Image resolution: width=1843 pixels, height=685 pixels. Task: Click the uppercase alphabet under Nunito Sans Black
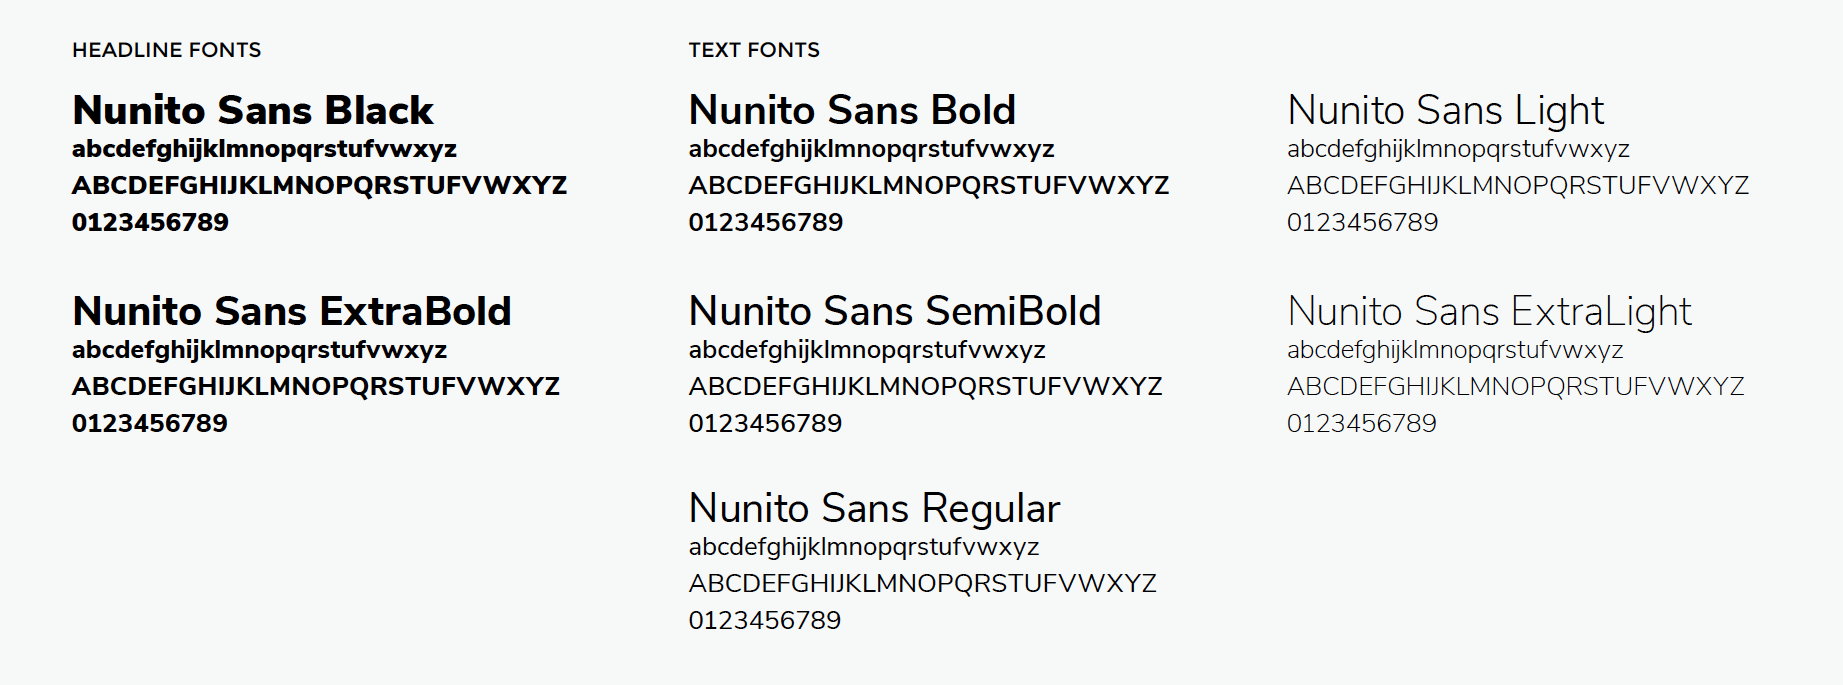[319, 185]
